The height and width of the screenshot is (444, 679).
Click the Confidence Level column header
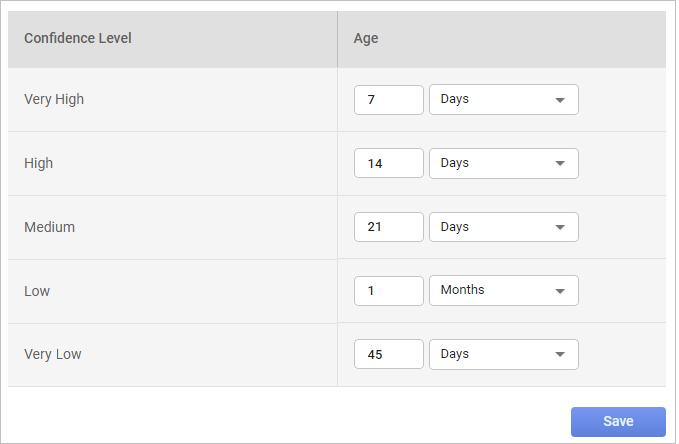(78, 39)
